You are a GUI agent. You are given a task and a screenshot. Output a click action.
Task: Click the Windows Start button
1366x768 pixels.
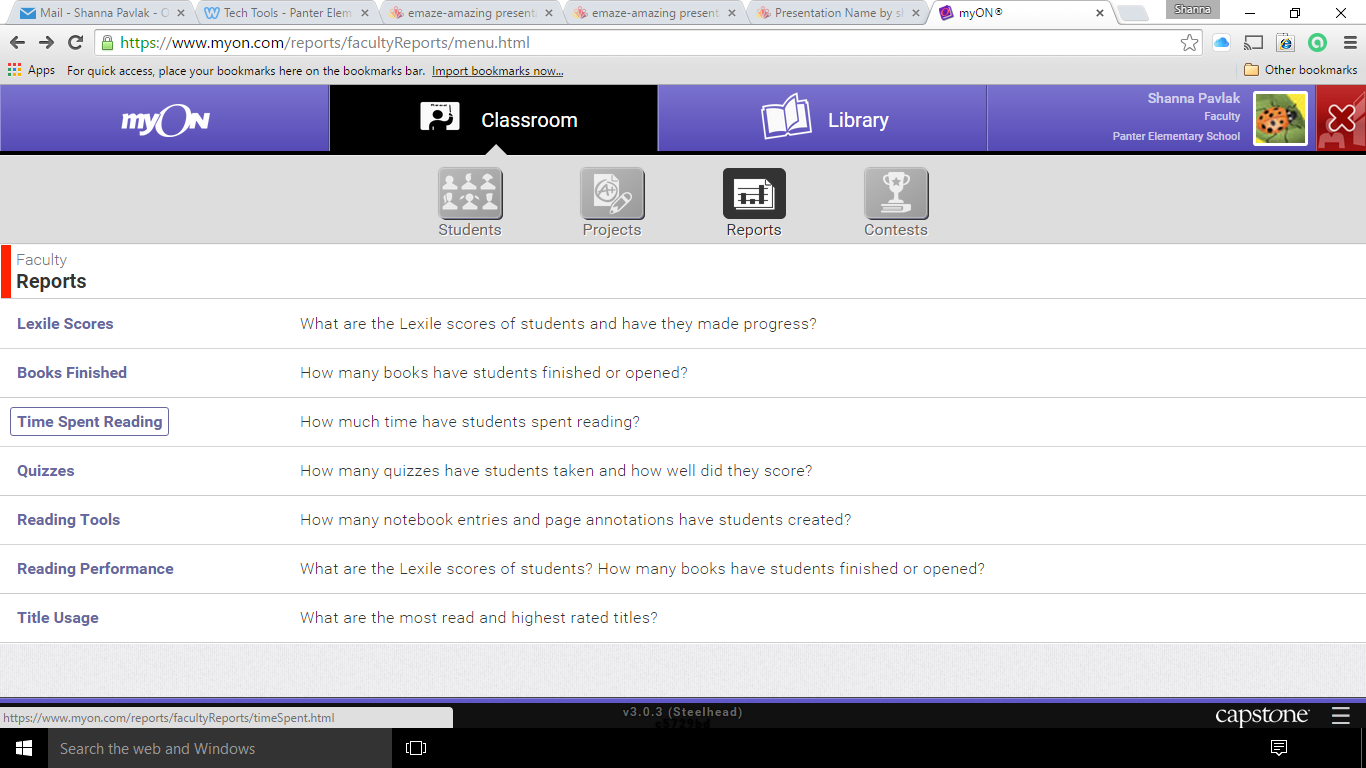(24, 748)
